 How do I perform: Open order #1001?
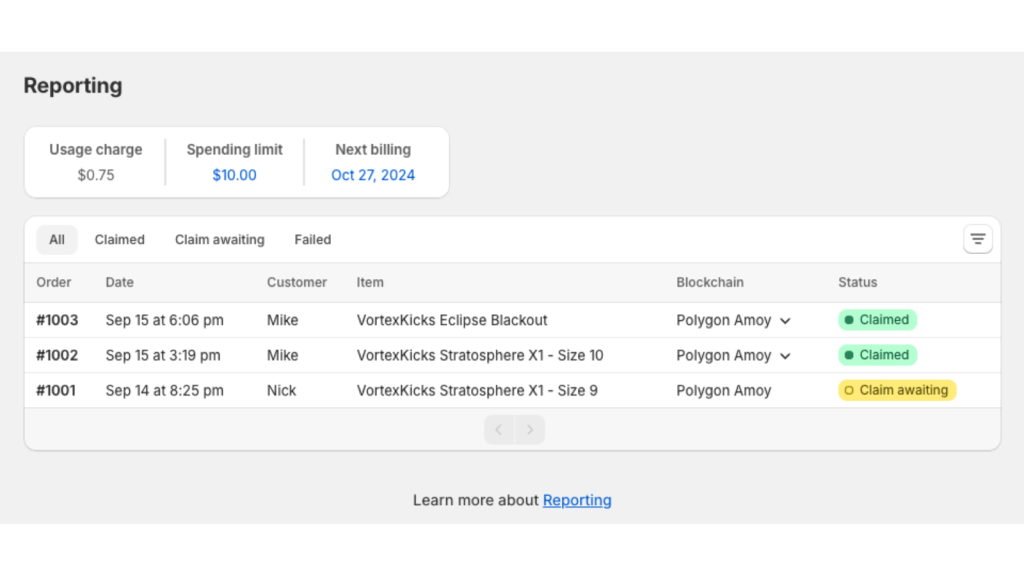pos(56,390)
